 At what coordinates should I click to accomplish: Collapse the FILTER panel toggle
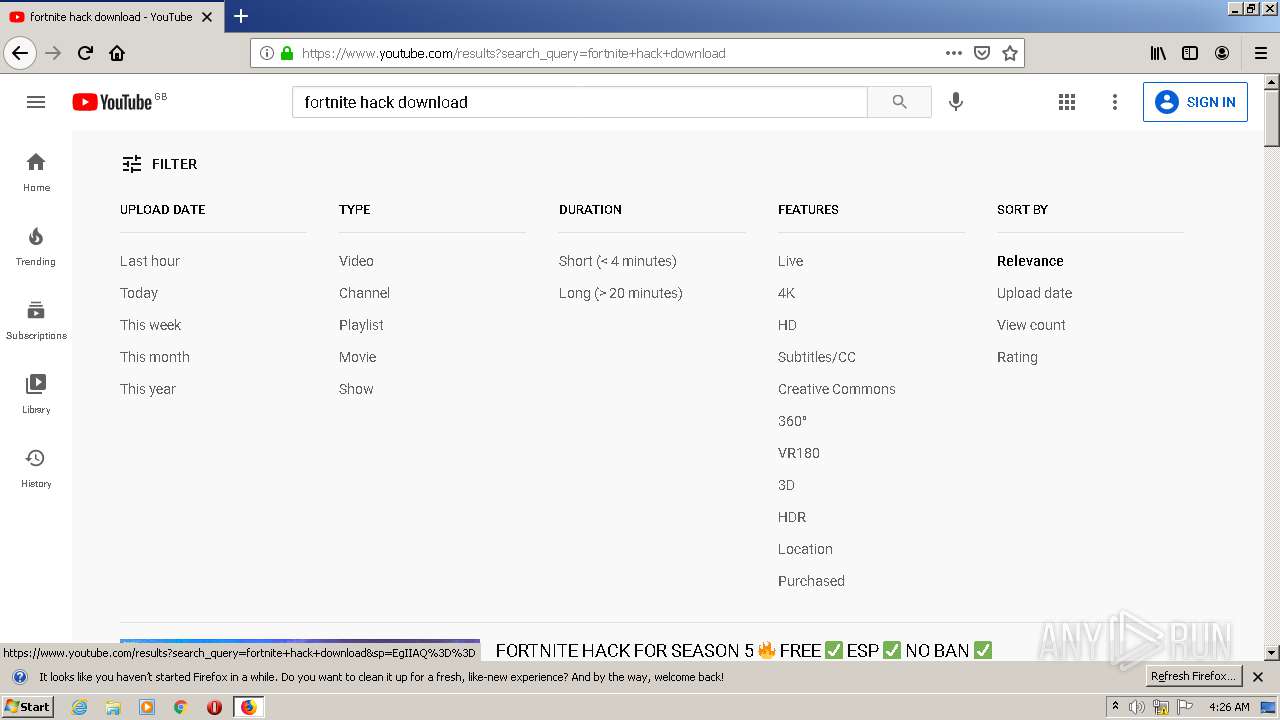159,164
